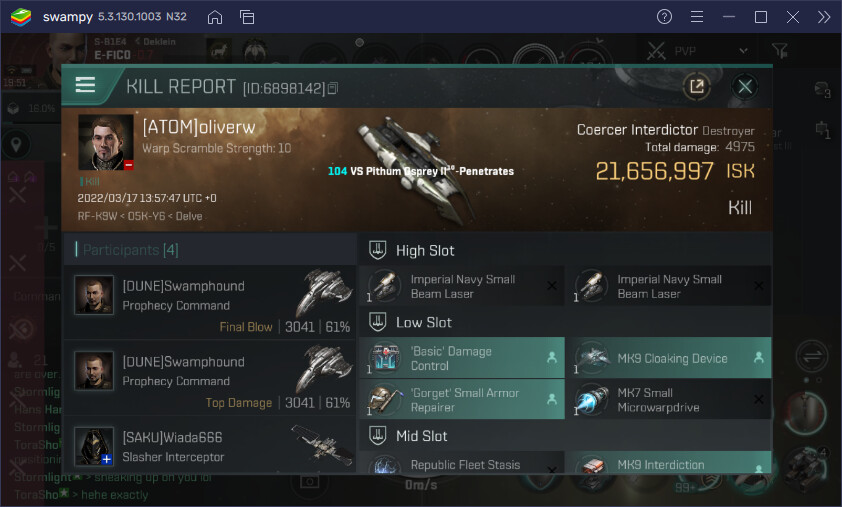The width and height of the screenshot is (842, 507).
Task: Share the kill report externally
Action: [x=696, y=87]
